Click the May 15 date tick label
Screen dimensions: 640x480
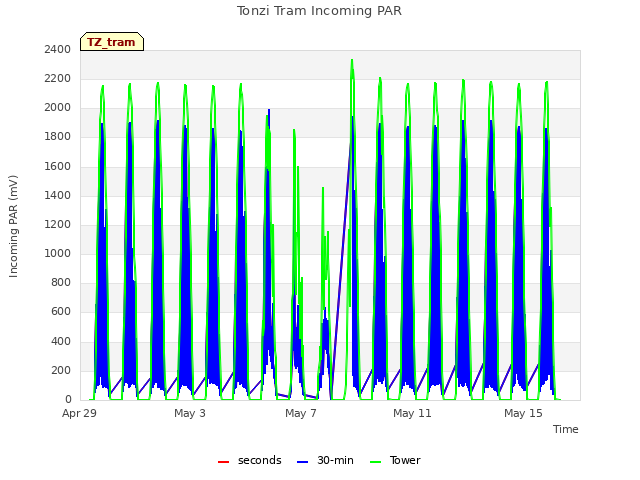click(x=523, y=413)
